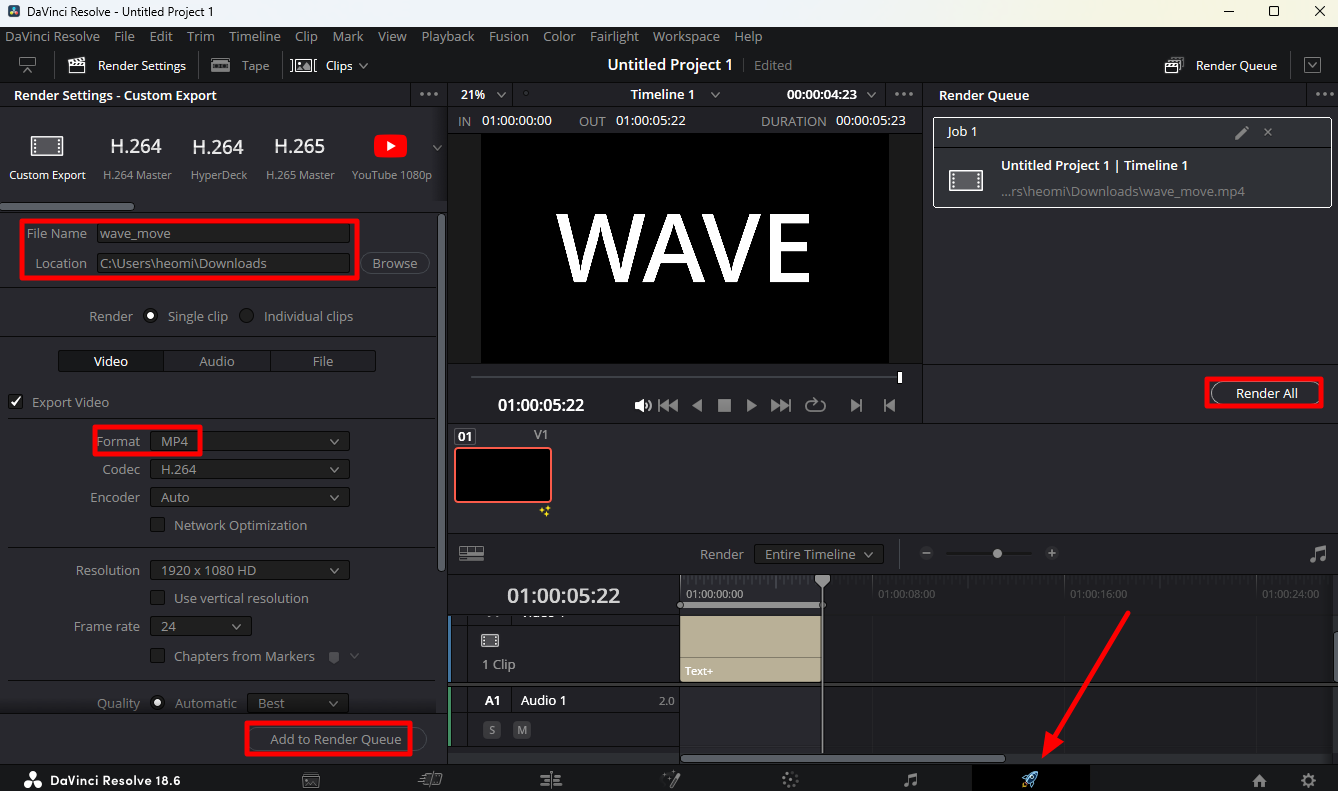Open the Workspace menu

(686, 36)
